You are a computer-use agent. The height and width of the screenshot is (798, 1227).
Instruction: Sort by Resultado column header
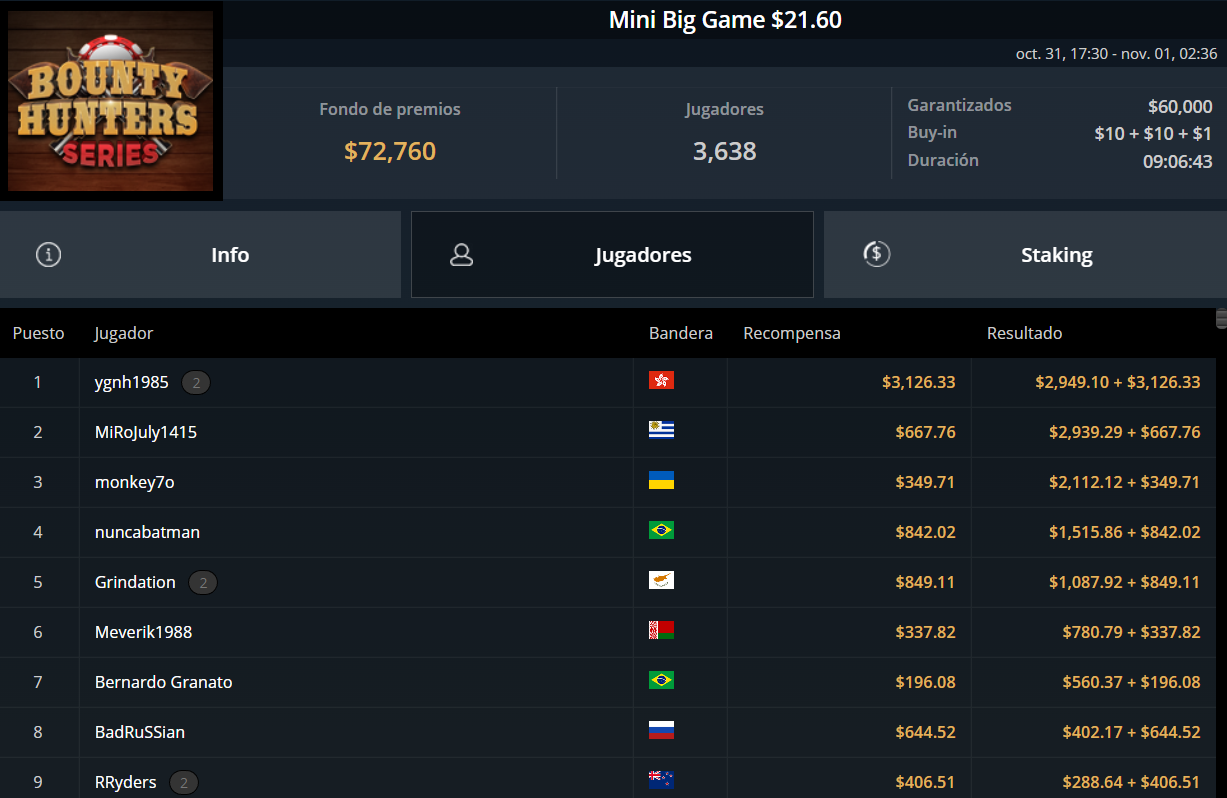point(1024,333)
